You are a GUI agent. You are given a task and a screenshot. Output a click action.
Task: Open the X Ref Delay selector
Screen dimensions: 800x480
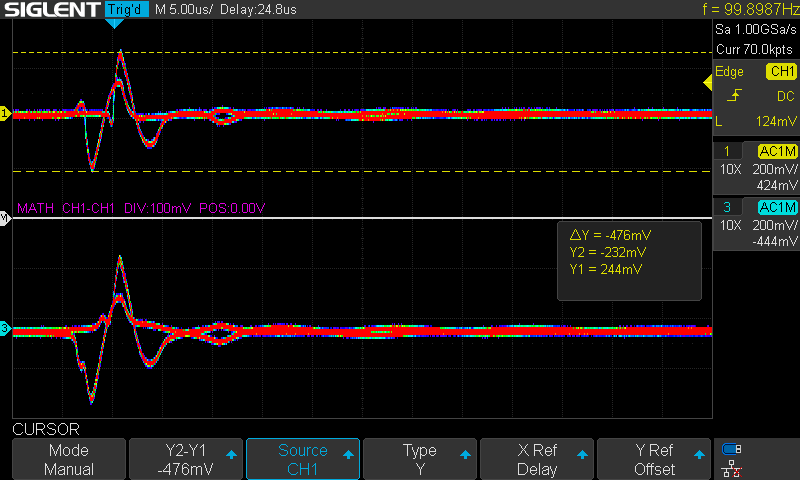[x=537, y=459]
